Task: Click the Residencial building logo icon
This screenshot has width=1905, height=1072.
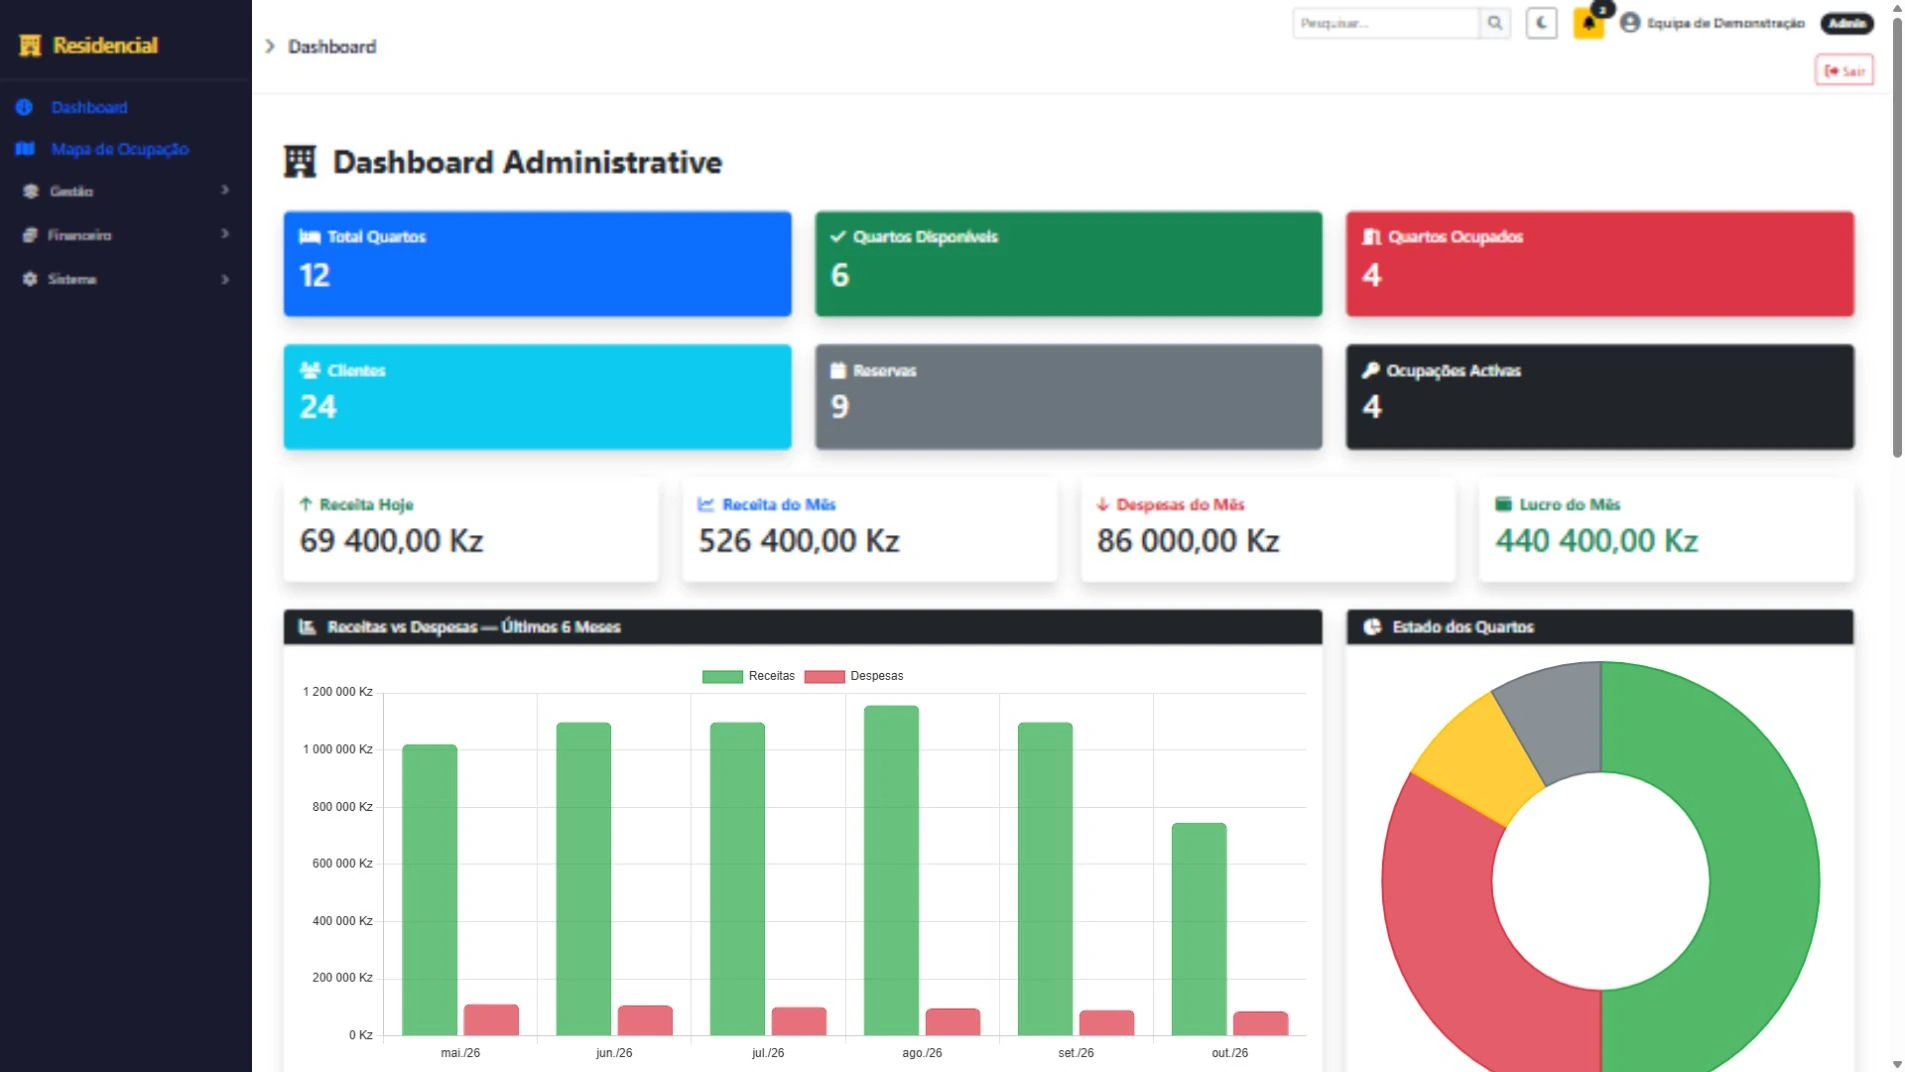Action: click(30, 46)
